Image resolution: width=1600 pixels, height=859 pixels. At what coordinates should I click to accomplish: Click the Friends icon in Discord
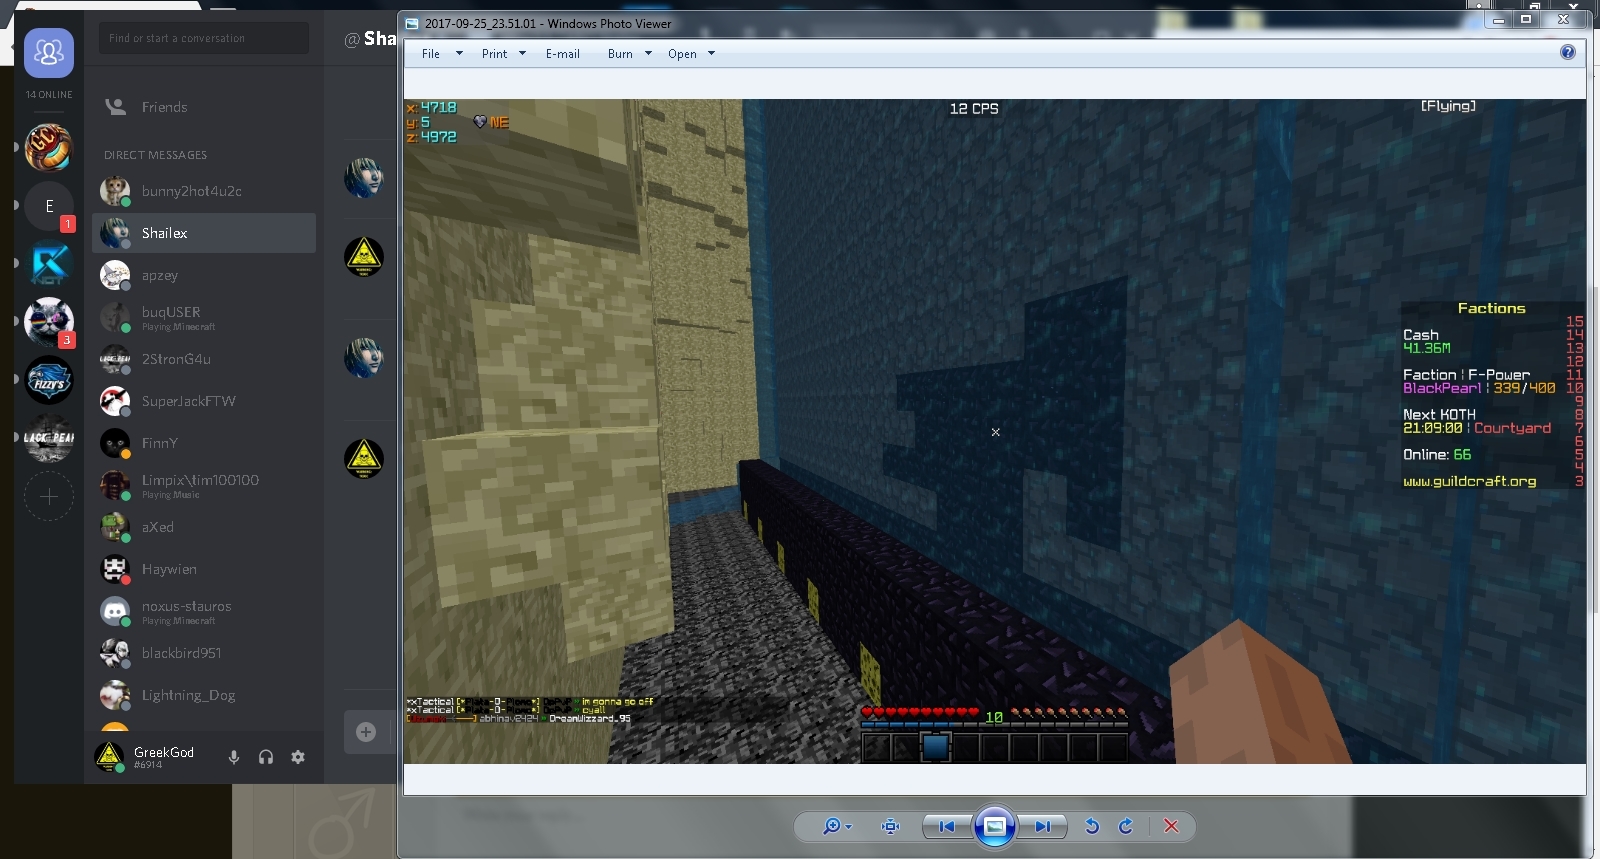(x=116, y=106)
